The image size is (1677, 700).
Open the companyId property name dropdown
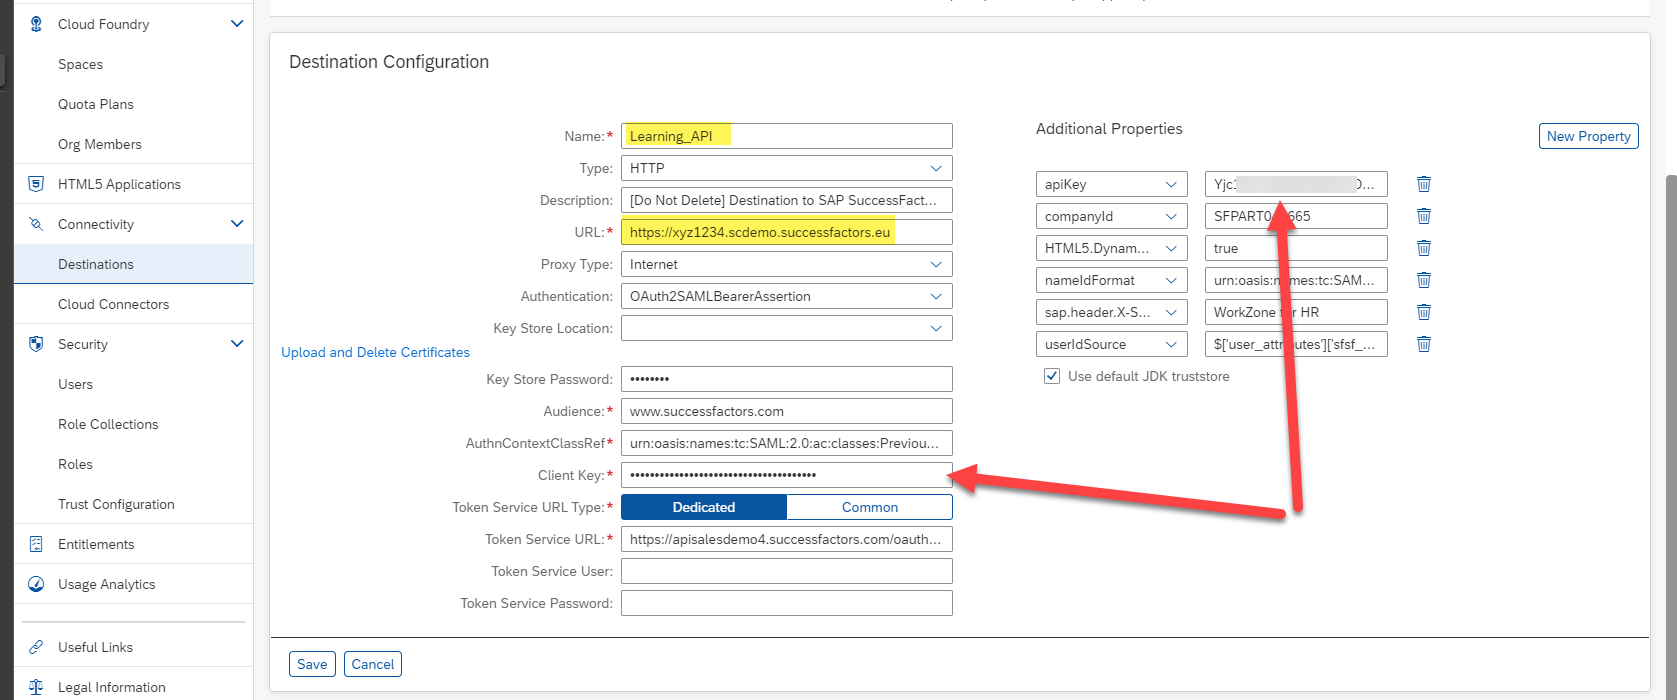coord(1171,216)
